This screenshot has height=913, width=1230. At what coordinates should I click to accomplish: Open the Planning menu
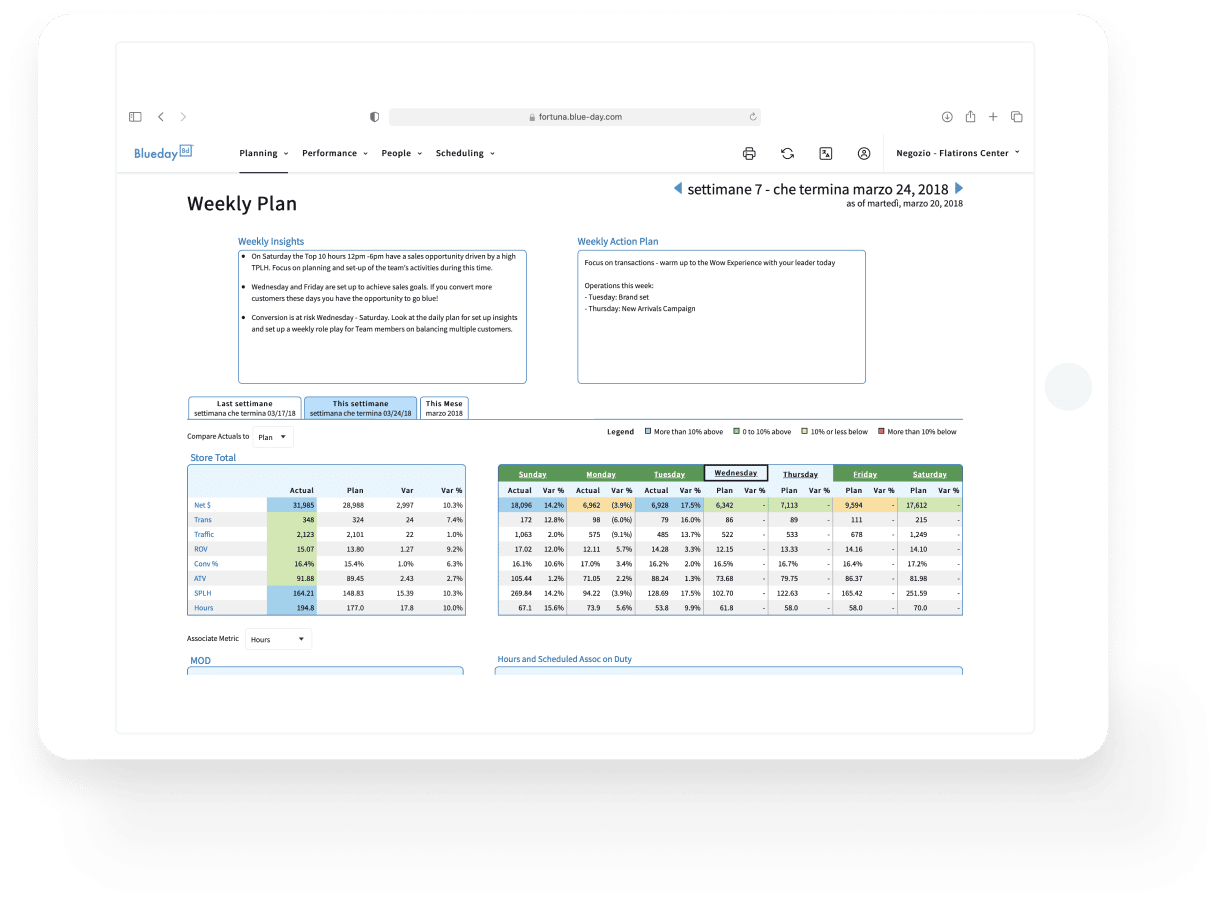tap(264, 153)
